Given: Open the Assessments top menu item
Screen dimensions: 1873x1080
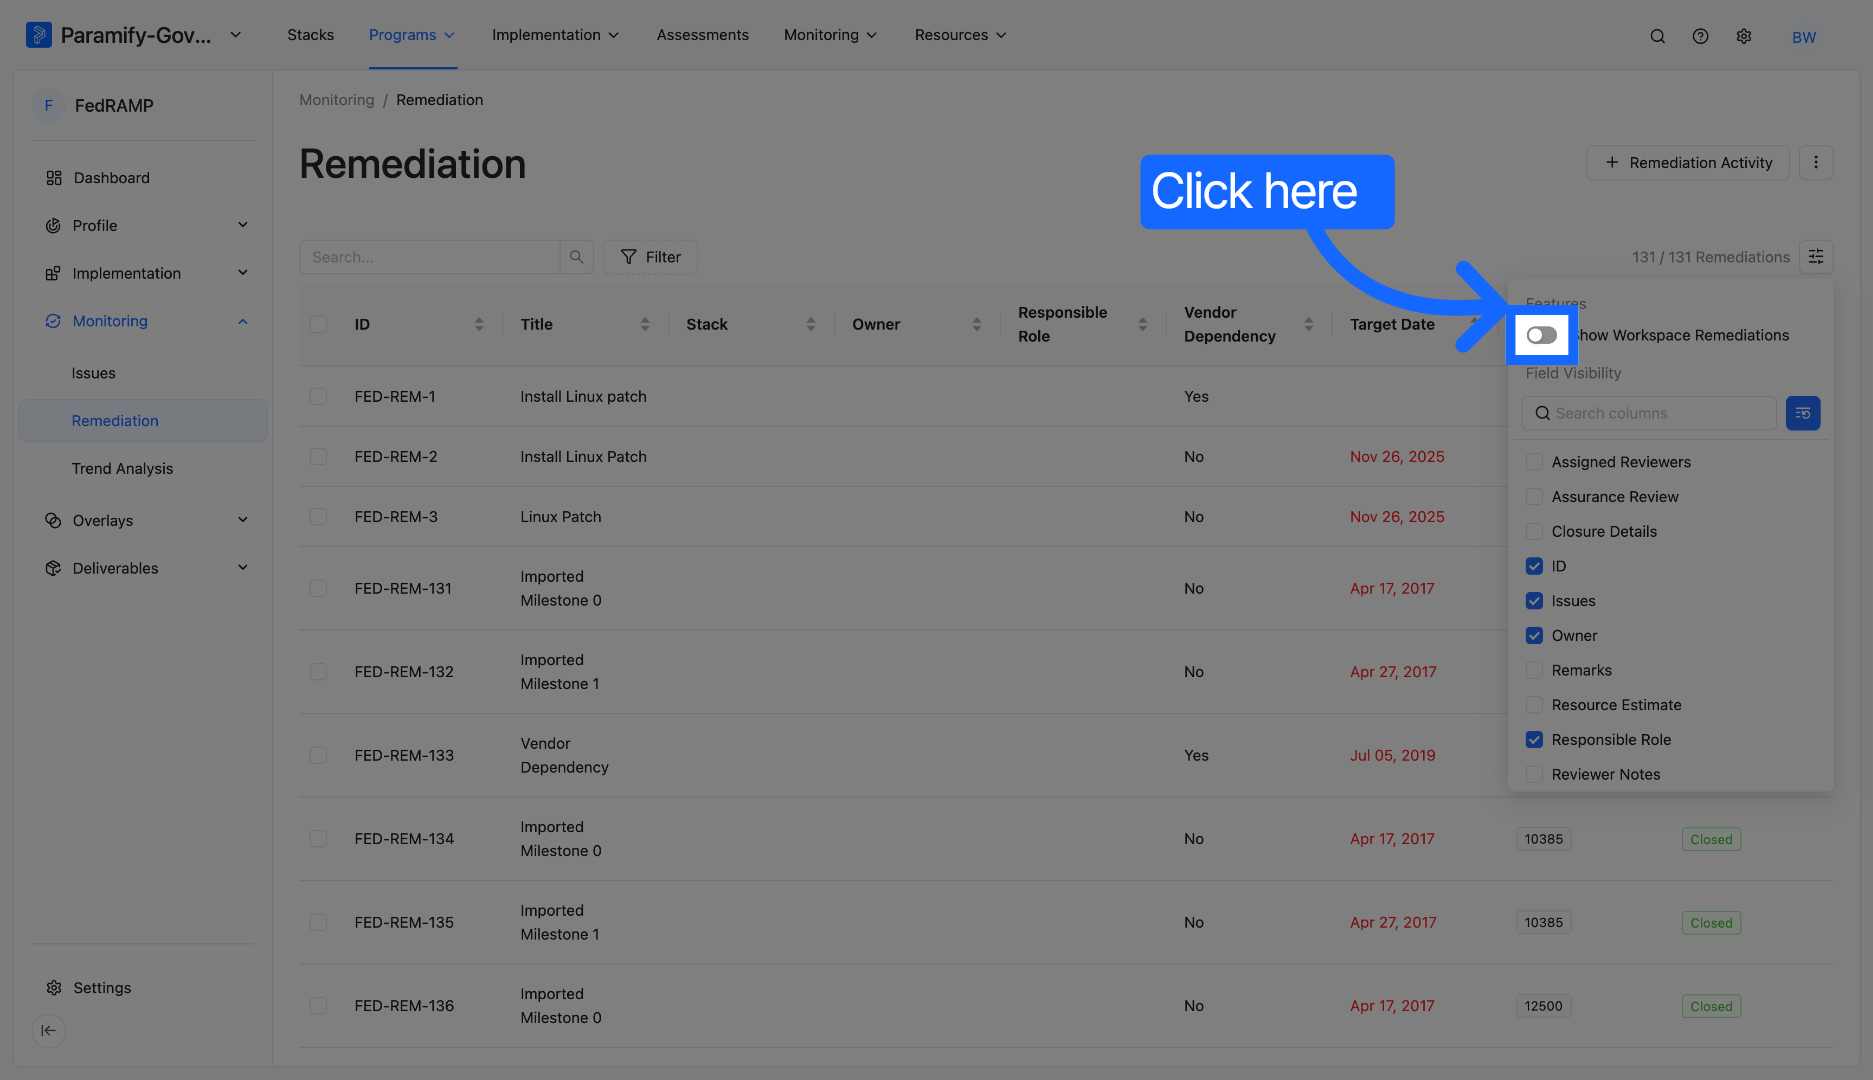Looking at the screenshot, I should pyautogui.click(x=703, y=35).
